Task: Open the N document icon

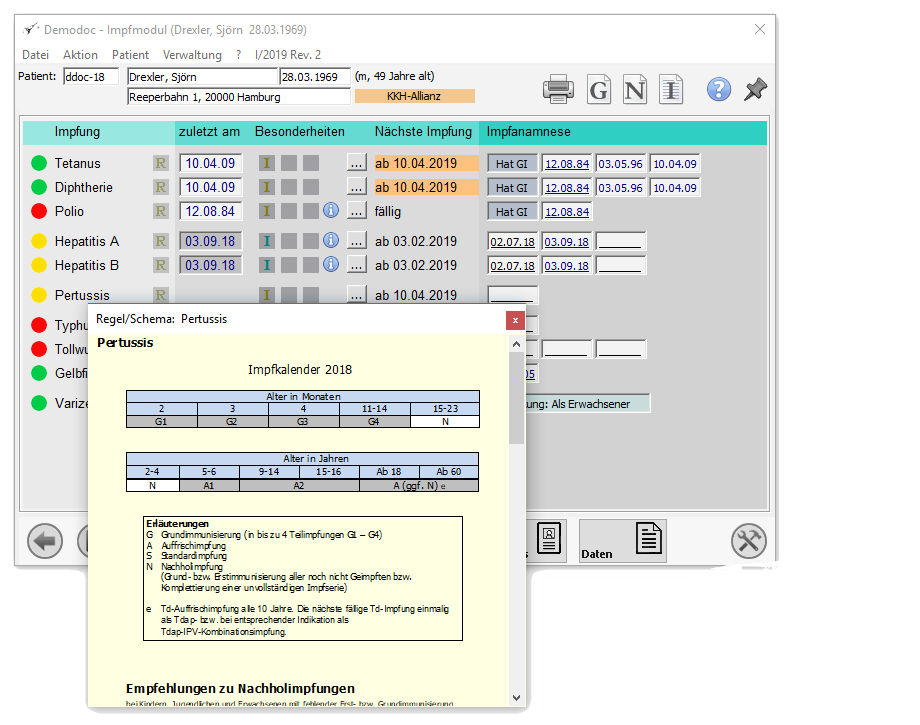Action: [x=635, y=89]
